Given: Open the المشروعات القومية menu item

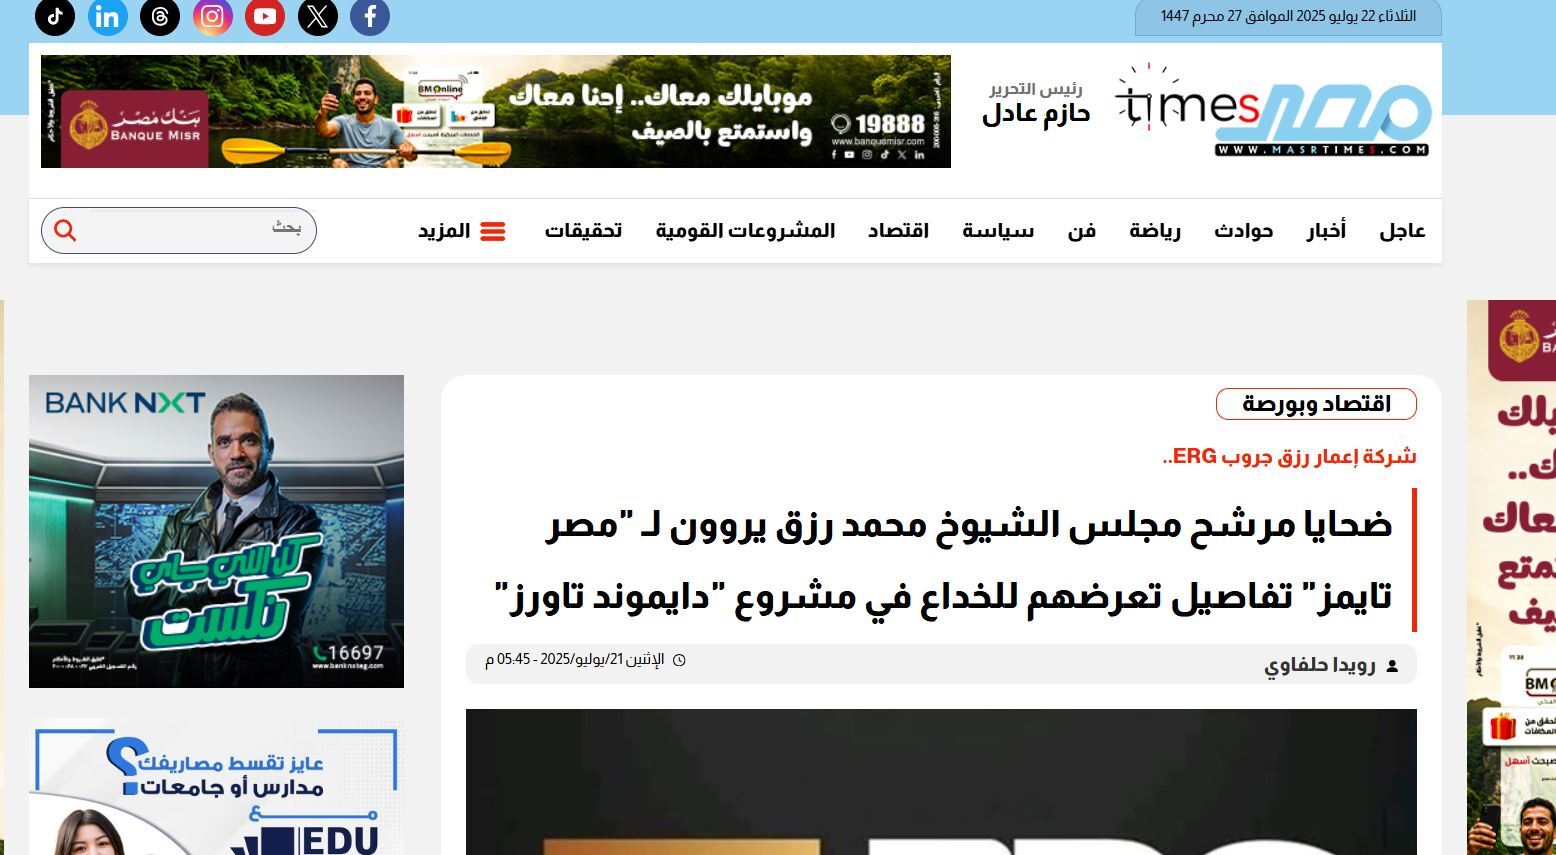Looking at the screenshot, I should (x=745, y=231).
